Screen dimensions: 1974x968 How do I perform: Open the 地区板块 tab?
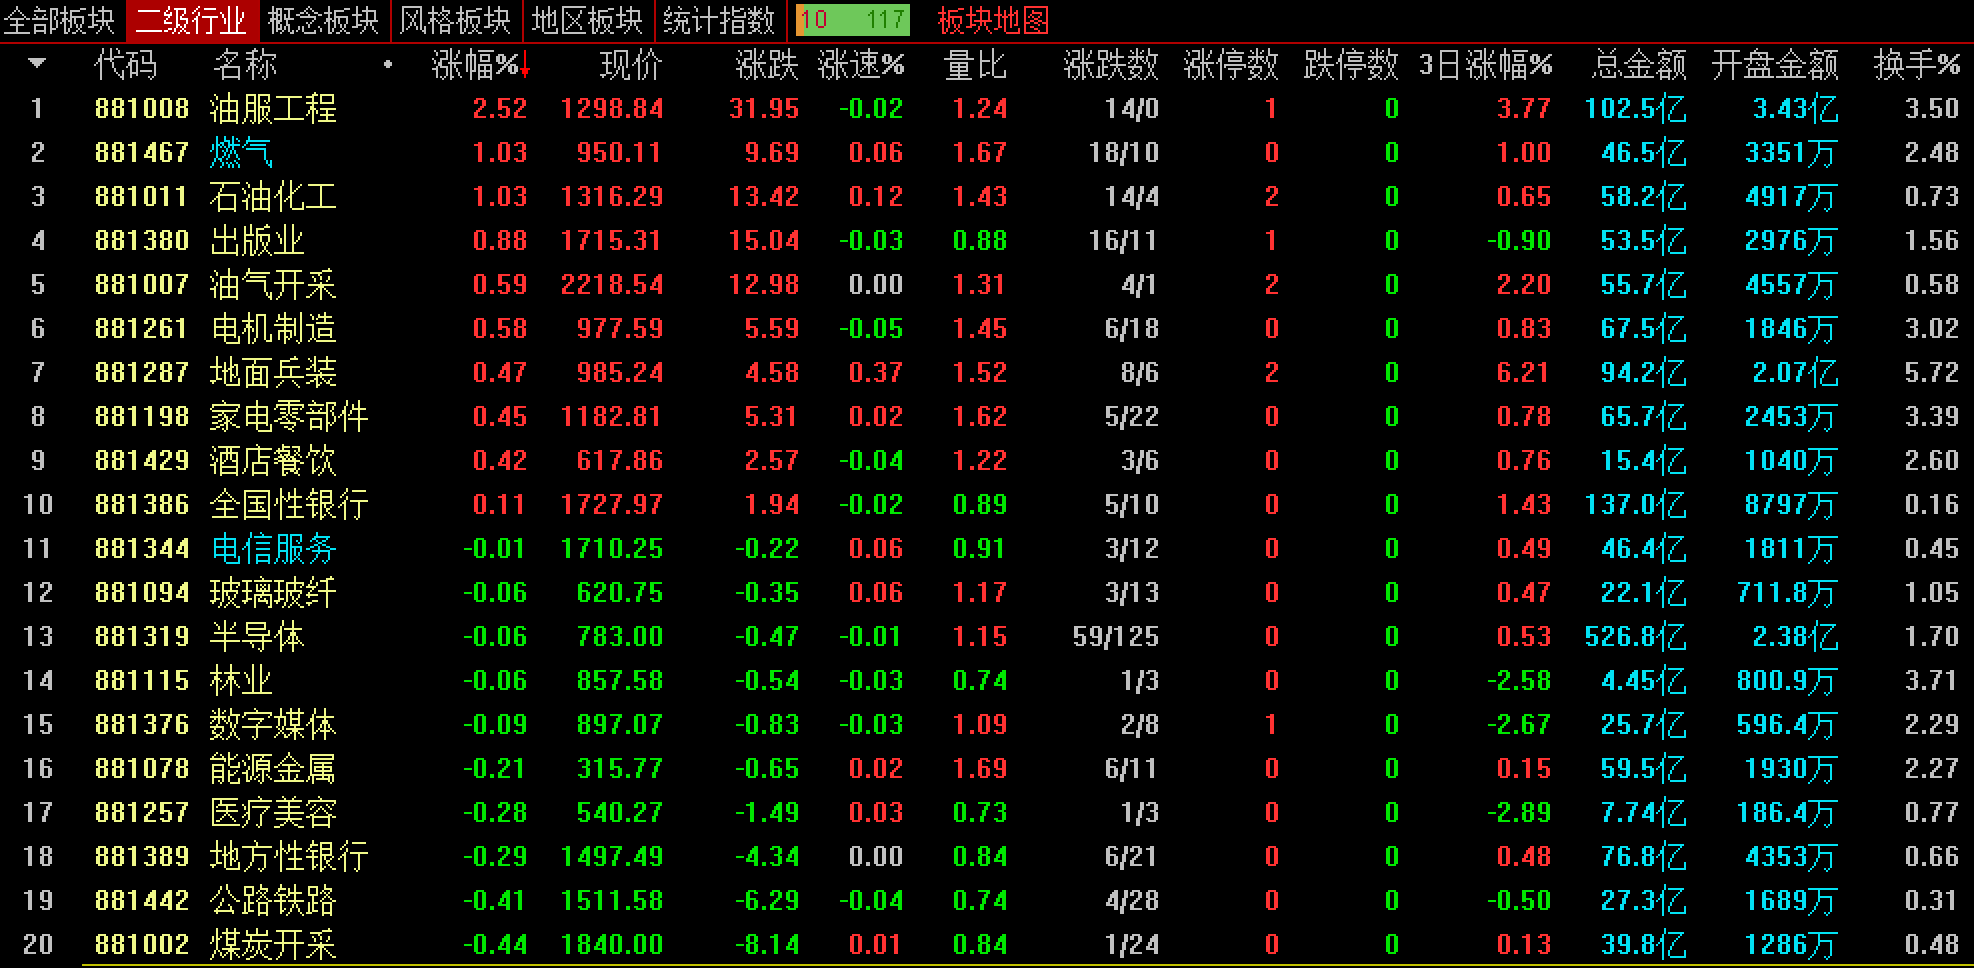coord(587,20)
